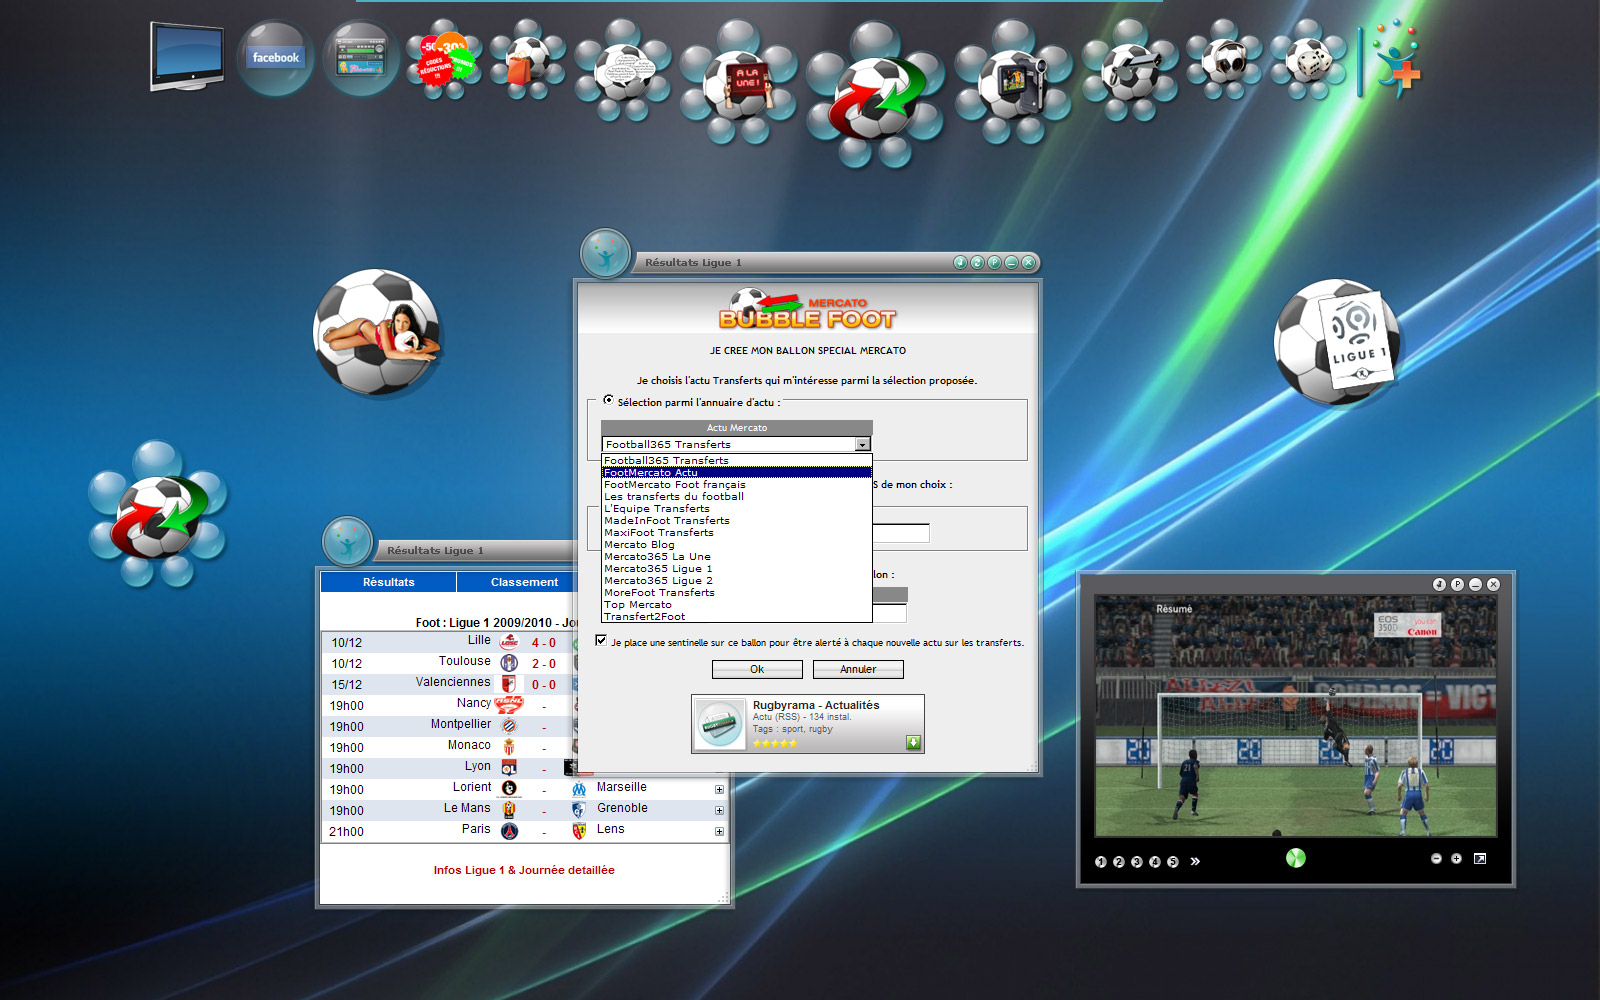Select 'Sélection parmi l'annuaire d'actu' radio button
Image resolution: width=1600 pixels, height=1000 pixels.
pos(608,400)
